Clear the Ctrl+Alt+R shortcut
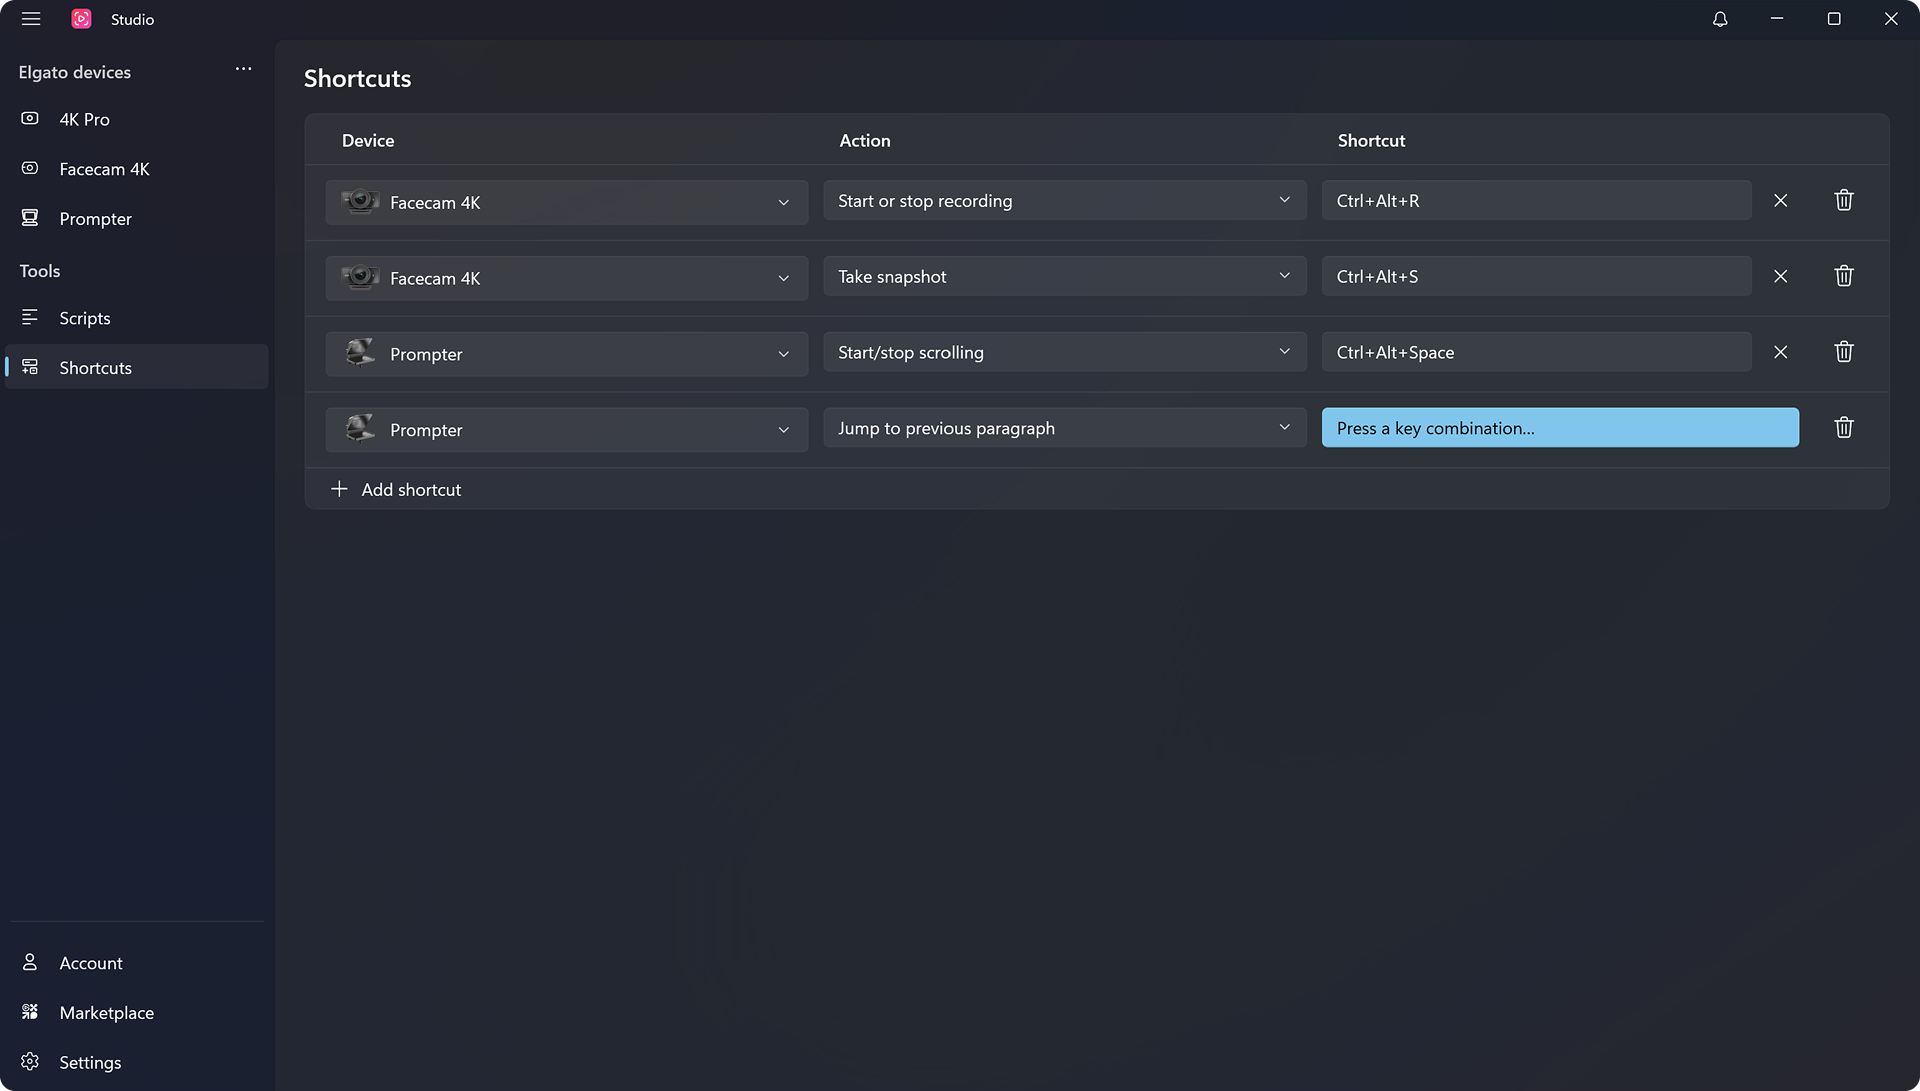This screenshot has height=1091, width=1920. [1780, 201]
